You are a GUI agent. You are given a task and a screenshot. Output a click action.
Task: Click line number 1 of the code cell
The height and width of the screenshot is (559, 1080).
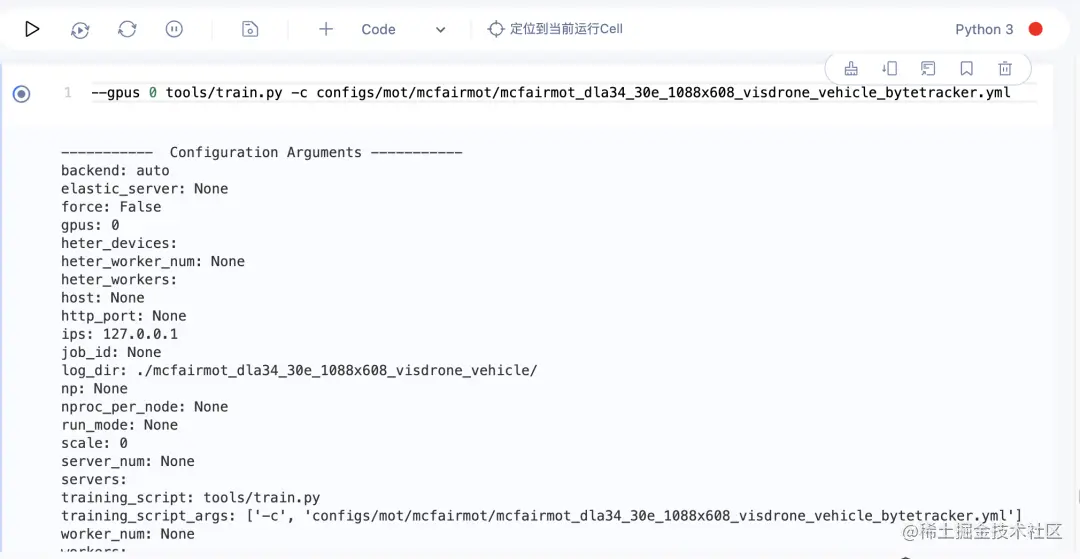[68, 93]
